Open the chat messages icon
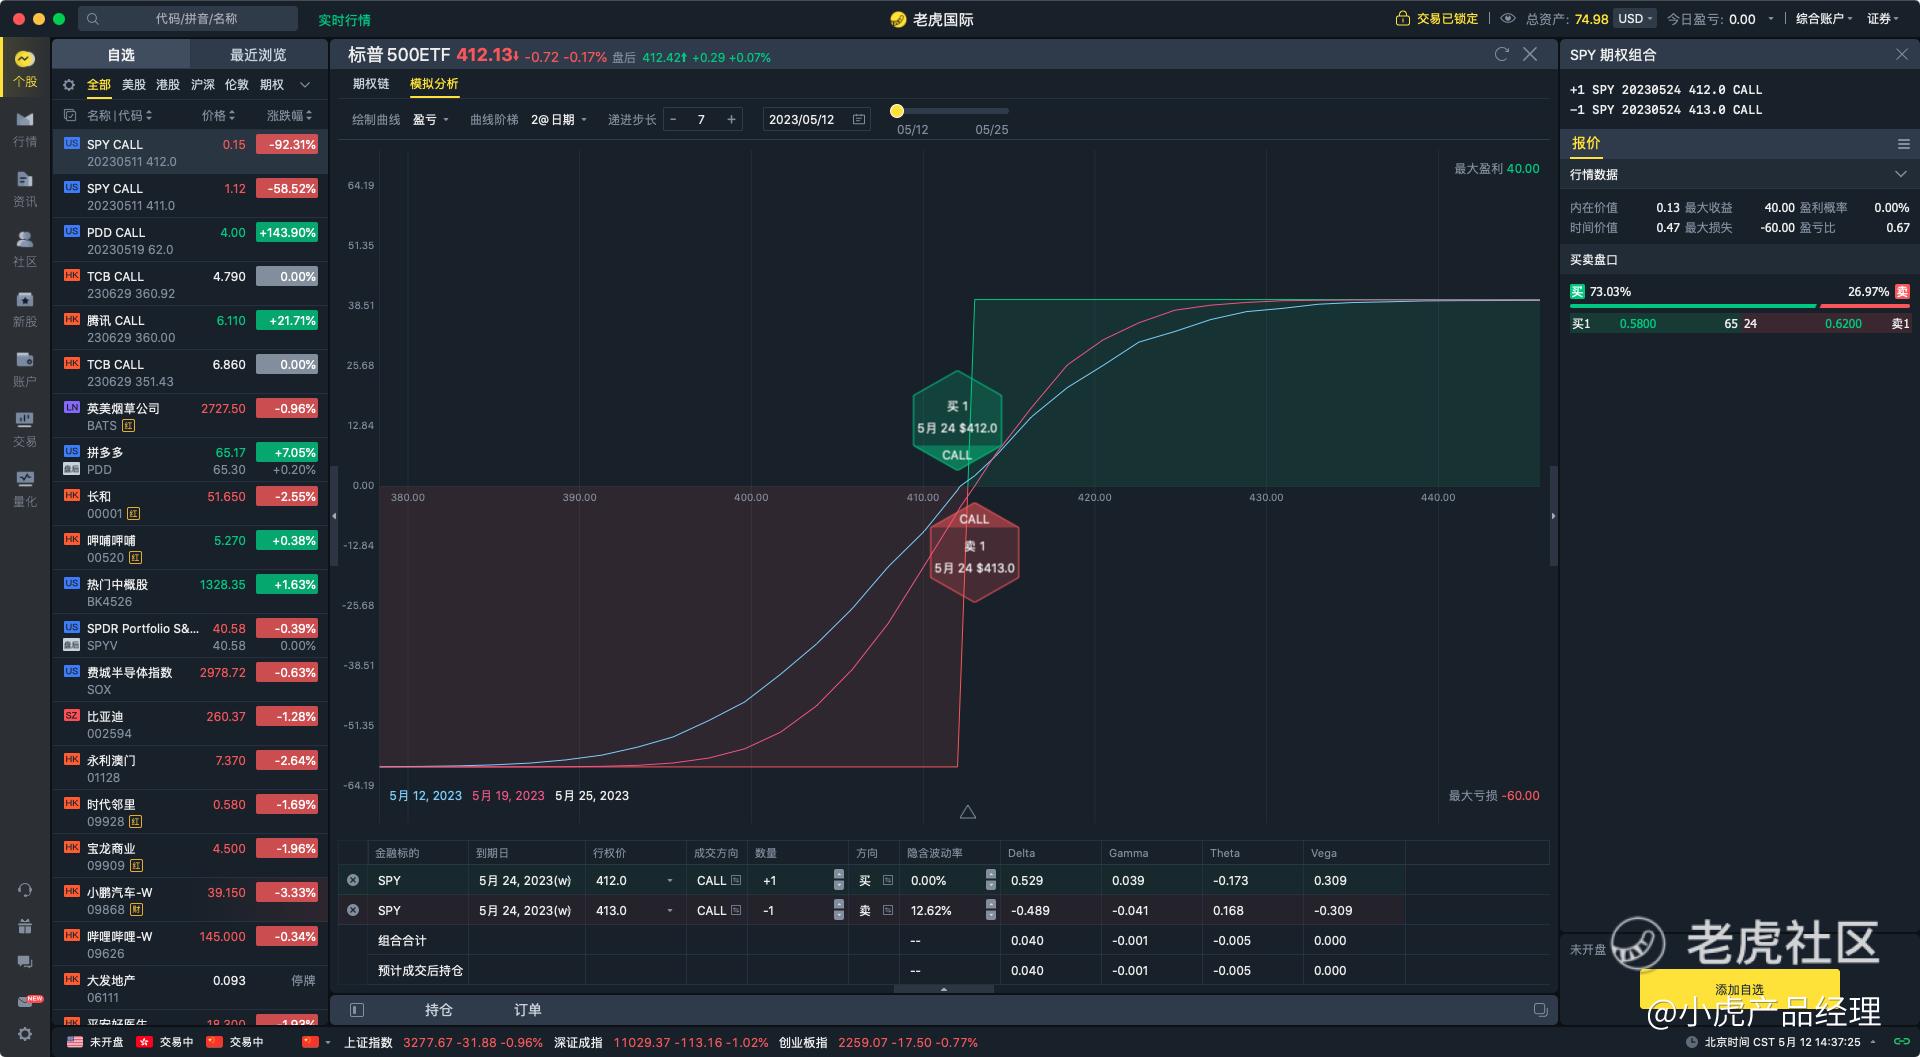 tap(25, 962)
